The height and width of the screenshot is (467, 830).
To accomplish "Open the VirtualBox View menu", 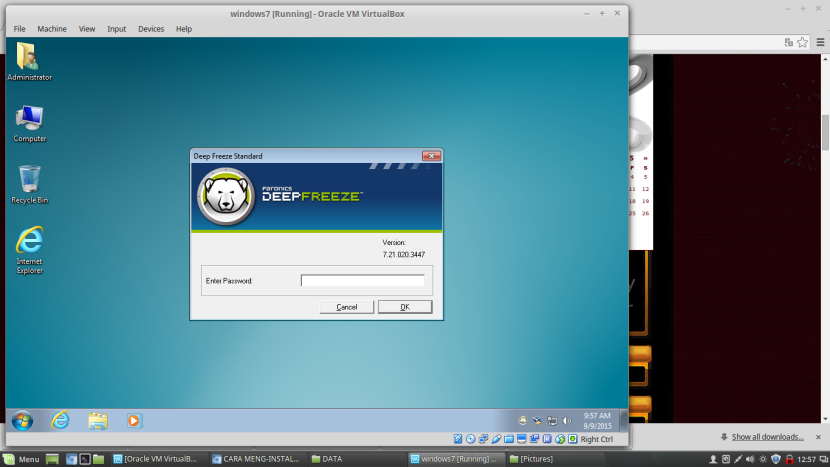I will (87, 29).
